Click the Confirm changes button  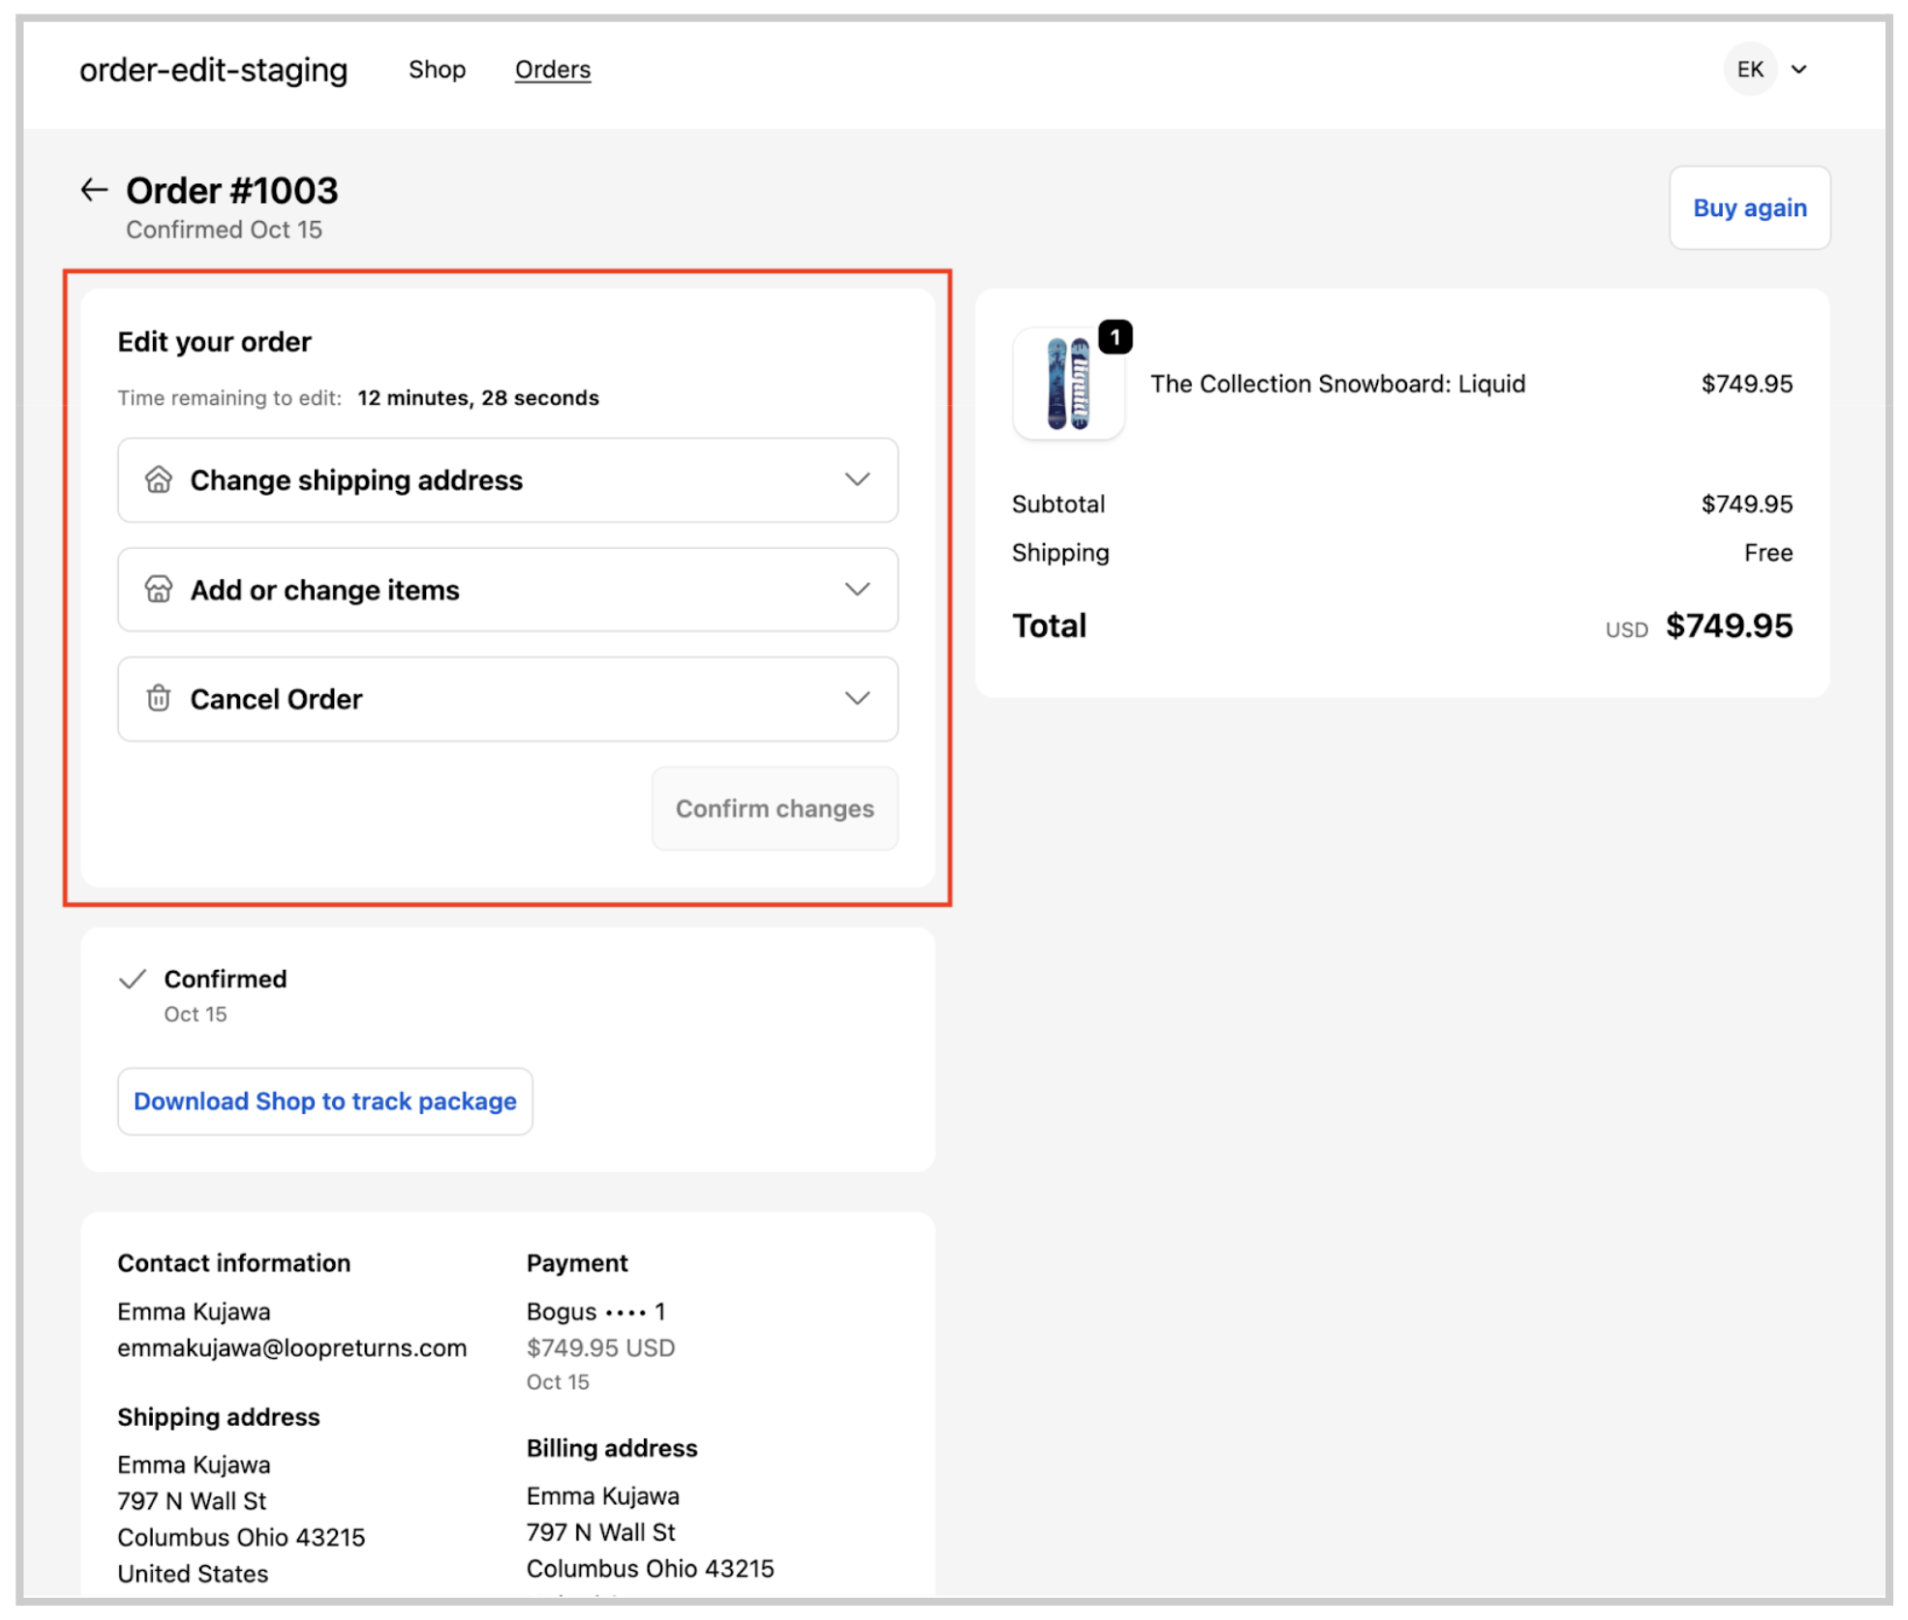point(774,808)
